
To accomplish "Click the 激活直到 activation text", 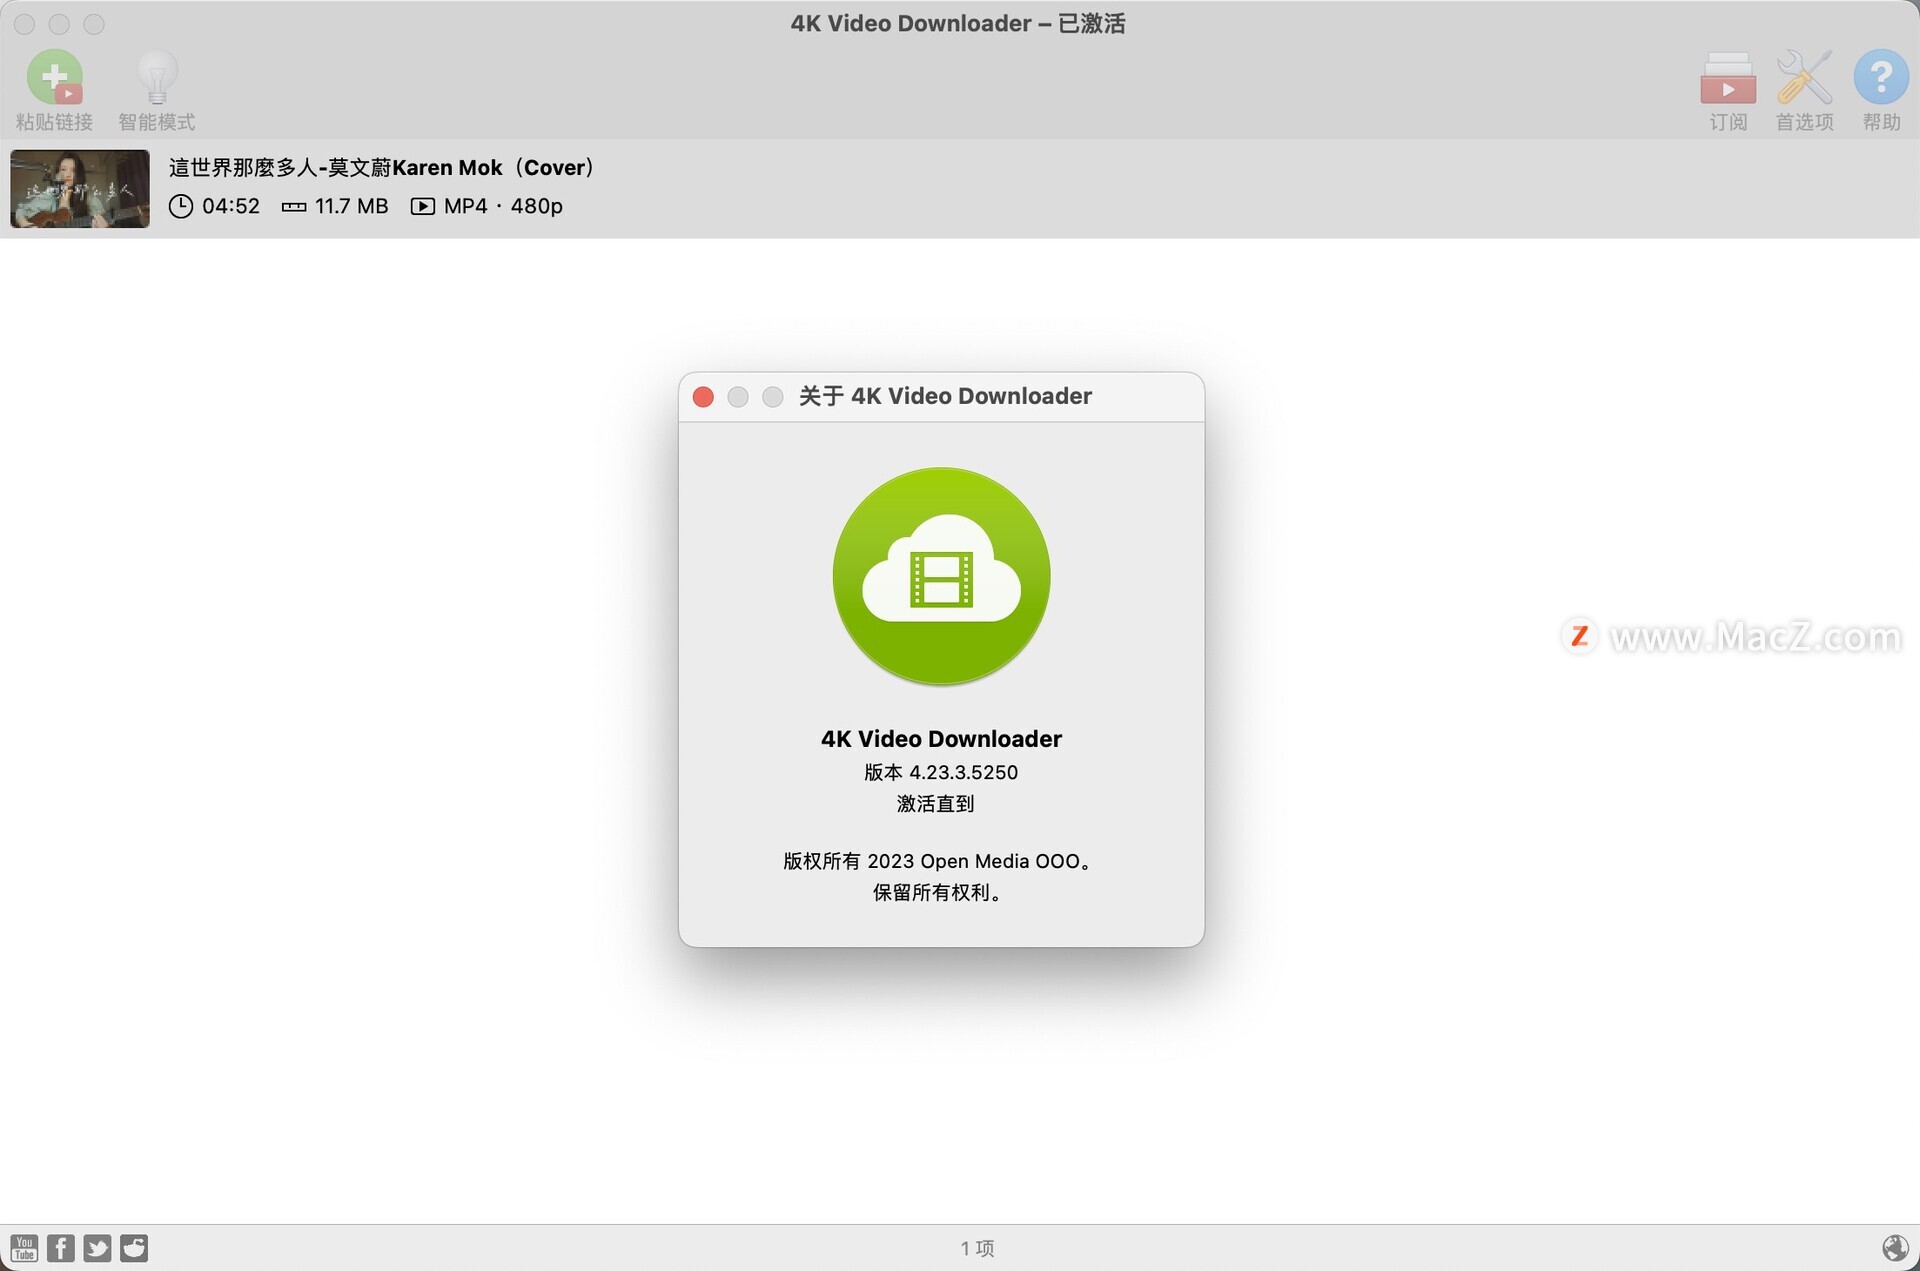I will coord(935,803).
